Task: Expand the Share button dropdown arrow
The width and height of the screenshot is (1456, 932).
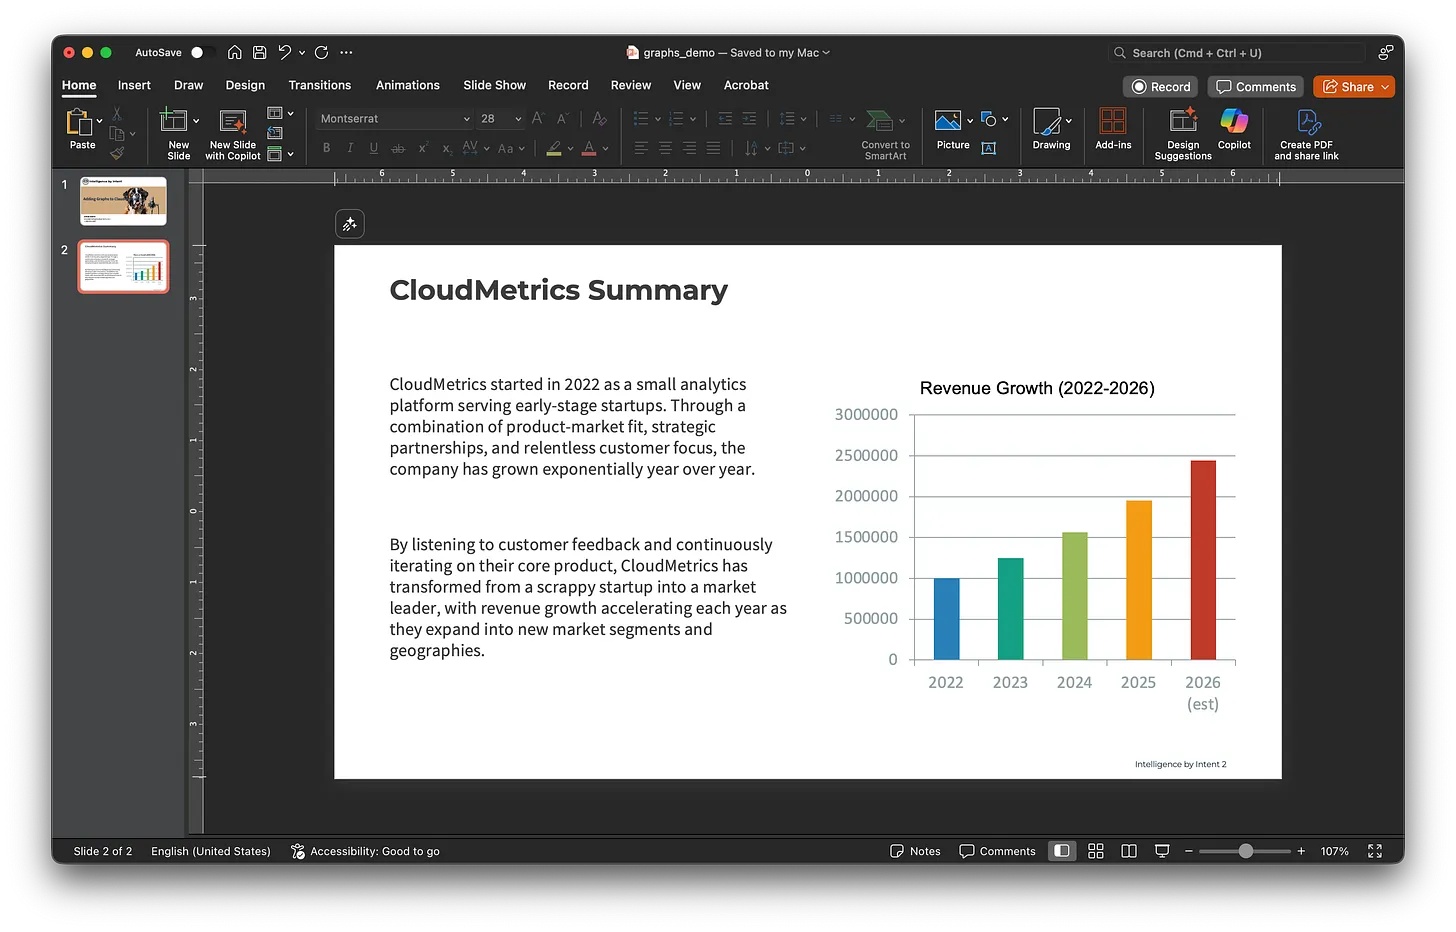Action: (x=1385, y=87)
